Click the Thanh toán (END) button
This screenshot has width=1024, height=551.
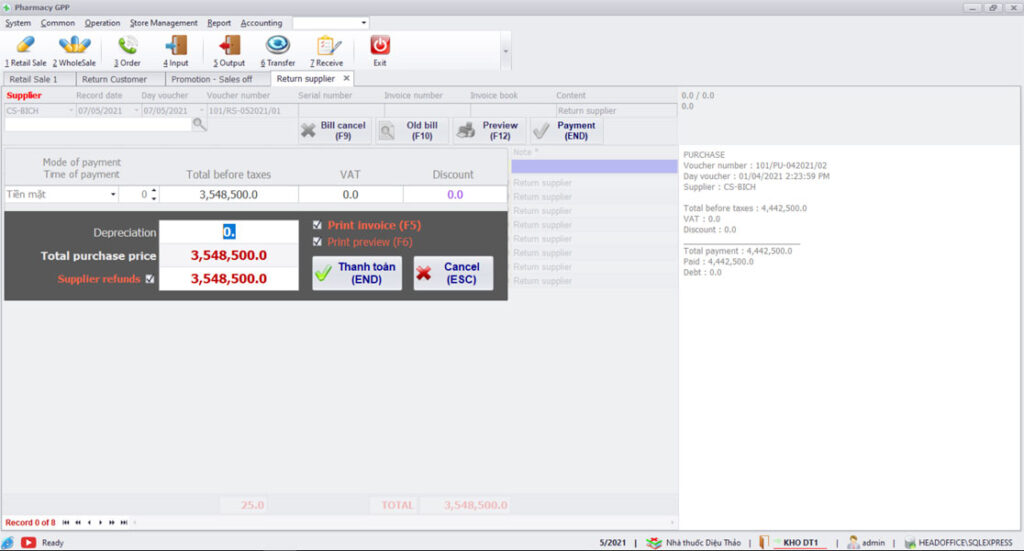[x=357, y=273]
